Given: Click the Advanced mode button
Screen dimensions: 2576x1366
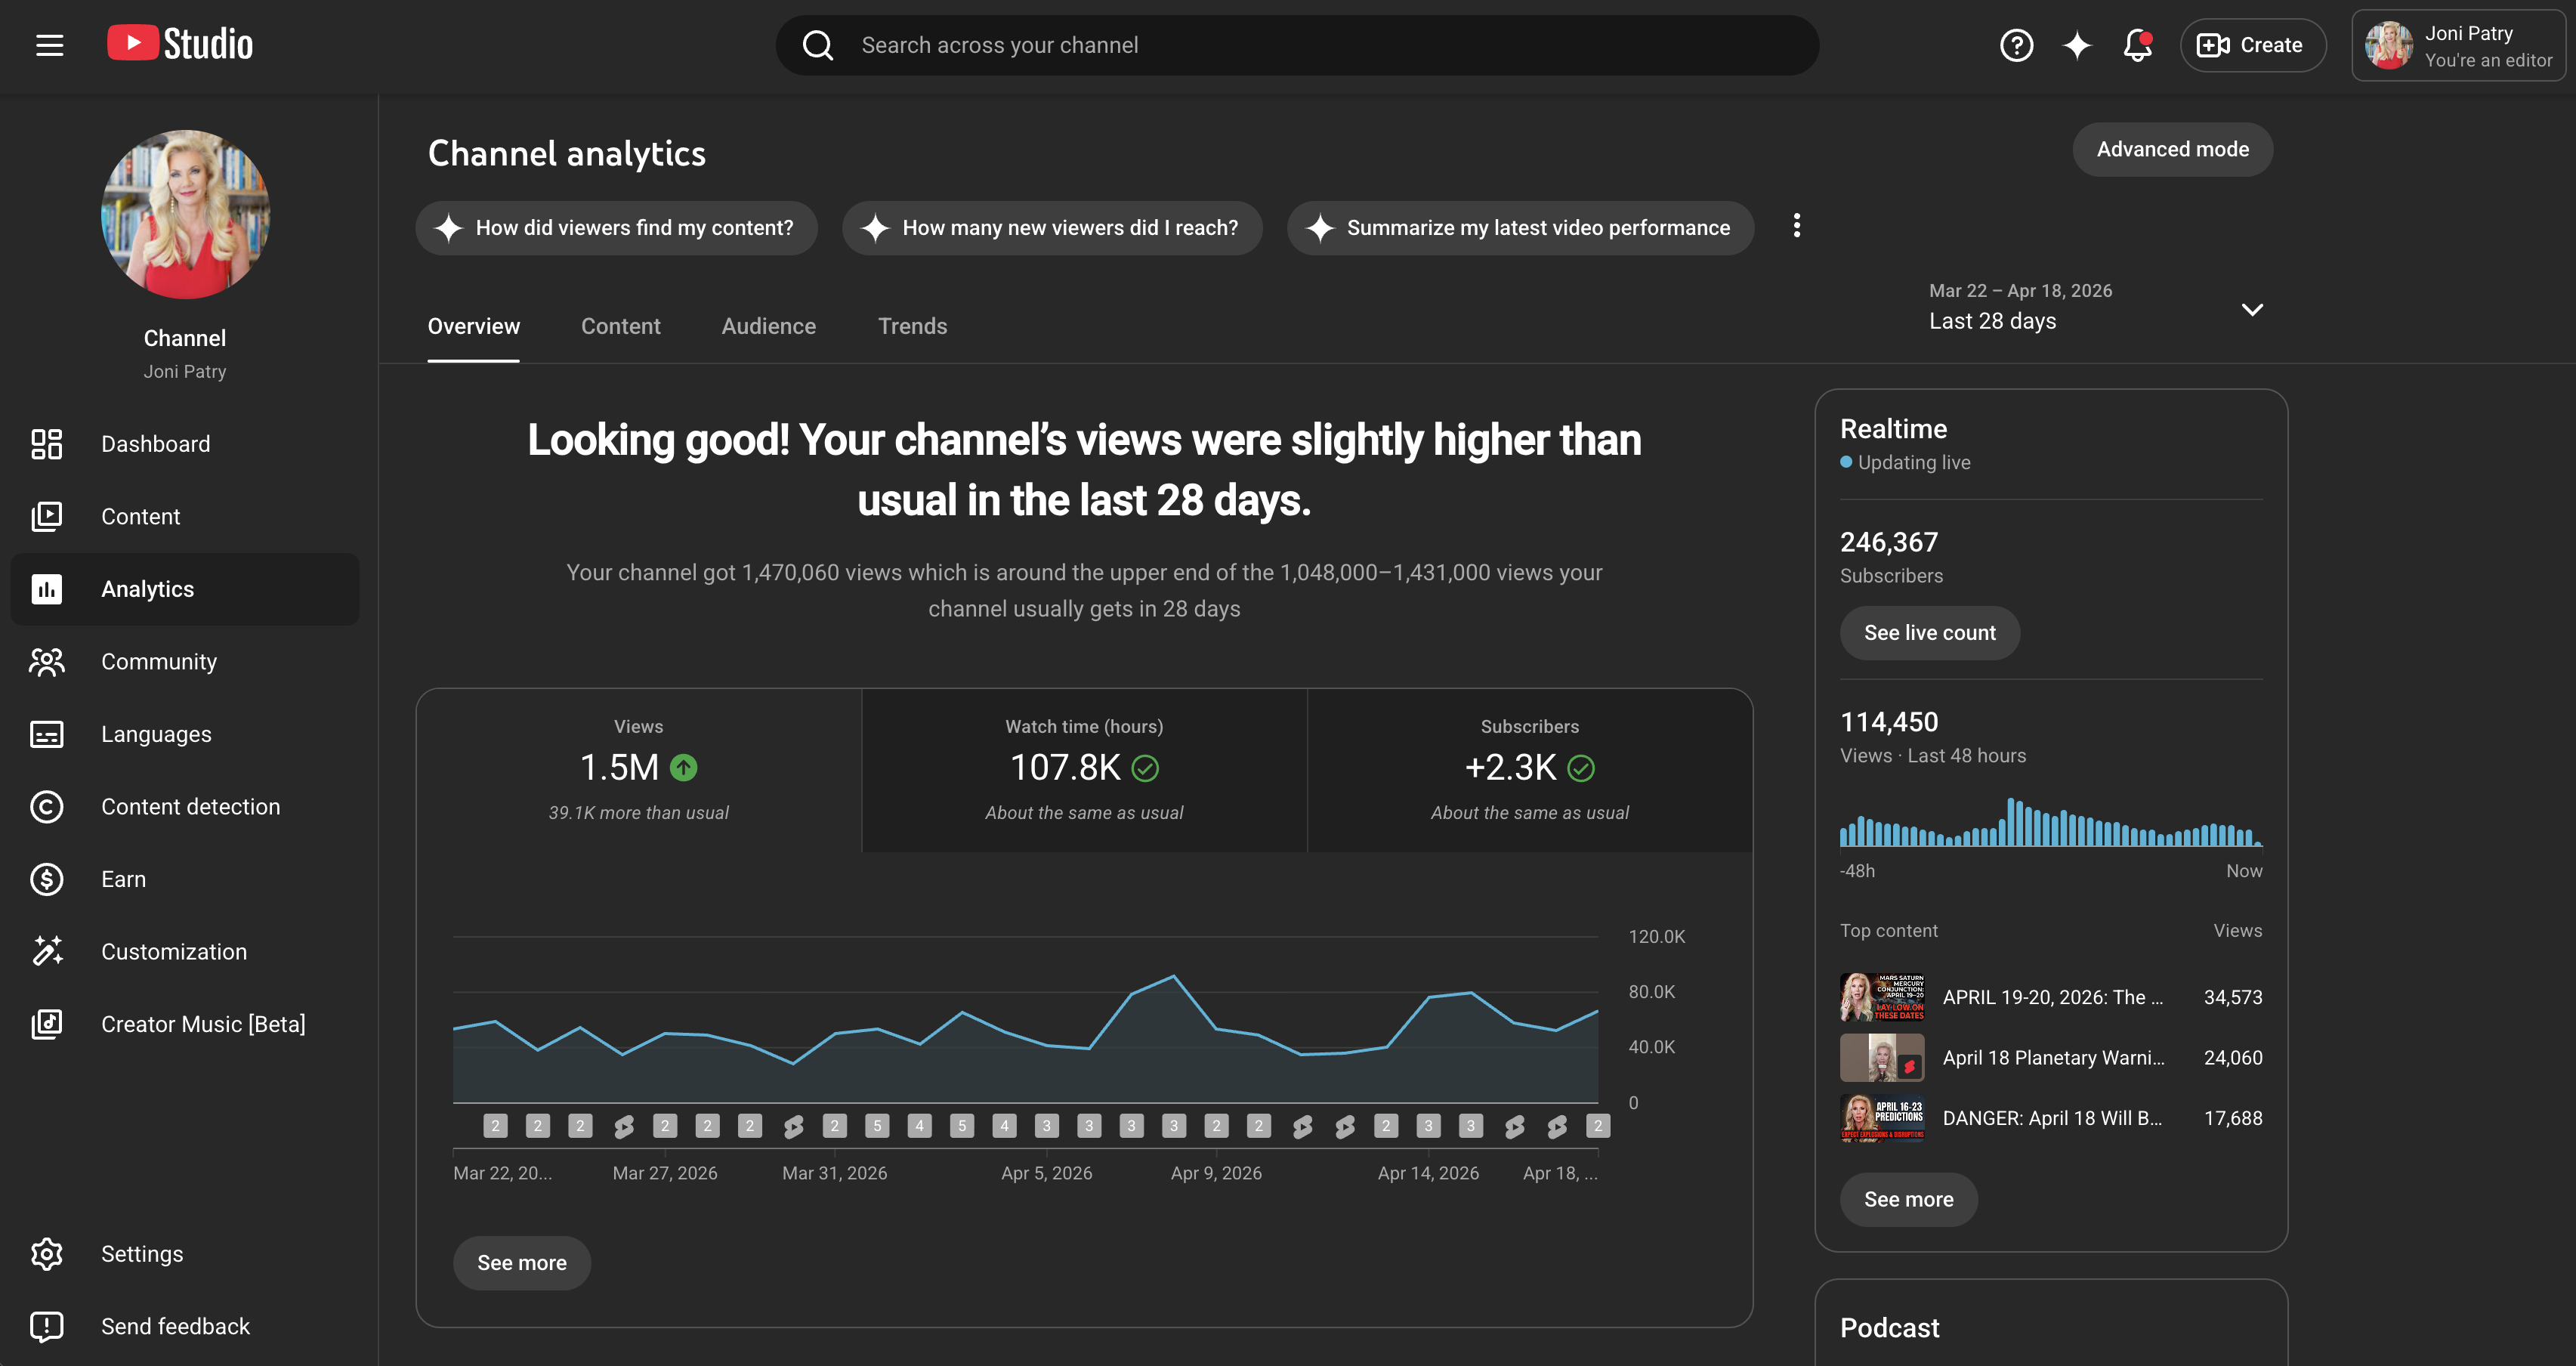Looking at the screenshot, I should coord(2172,149).
